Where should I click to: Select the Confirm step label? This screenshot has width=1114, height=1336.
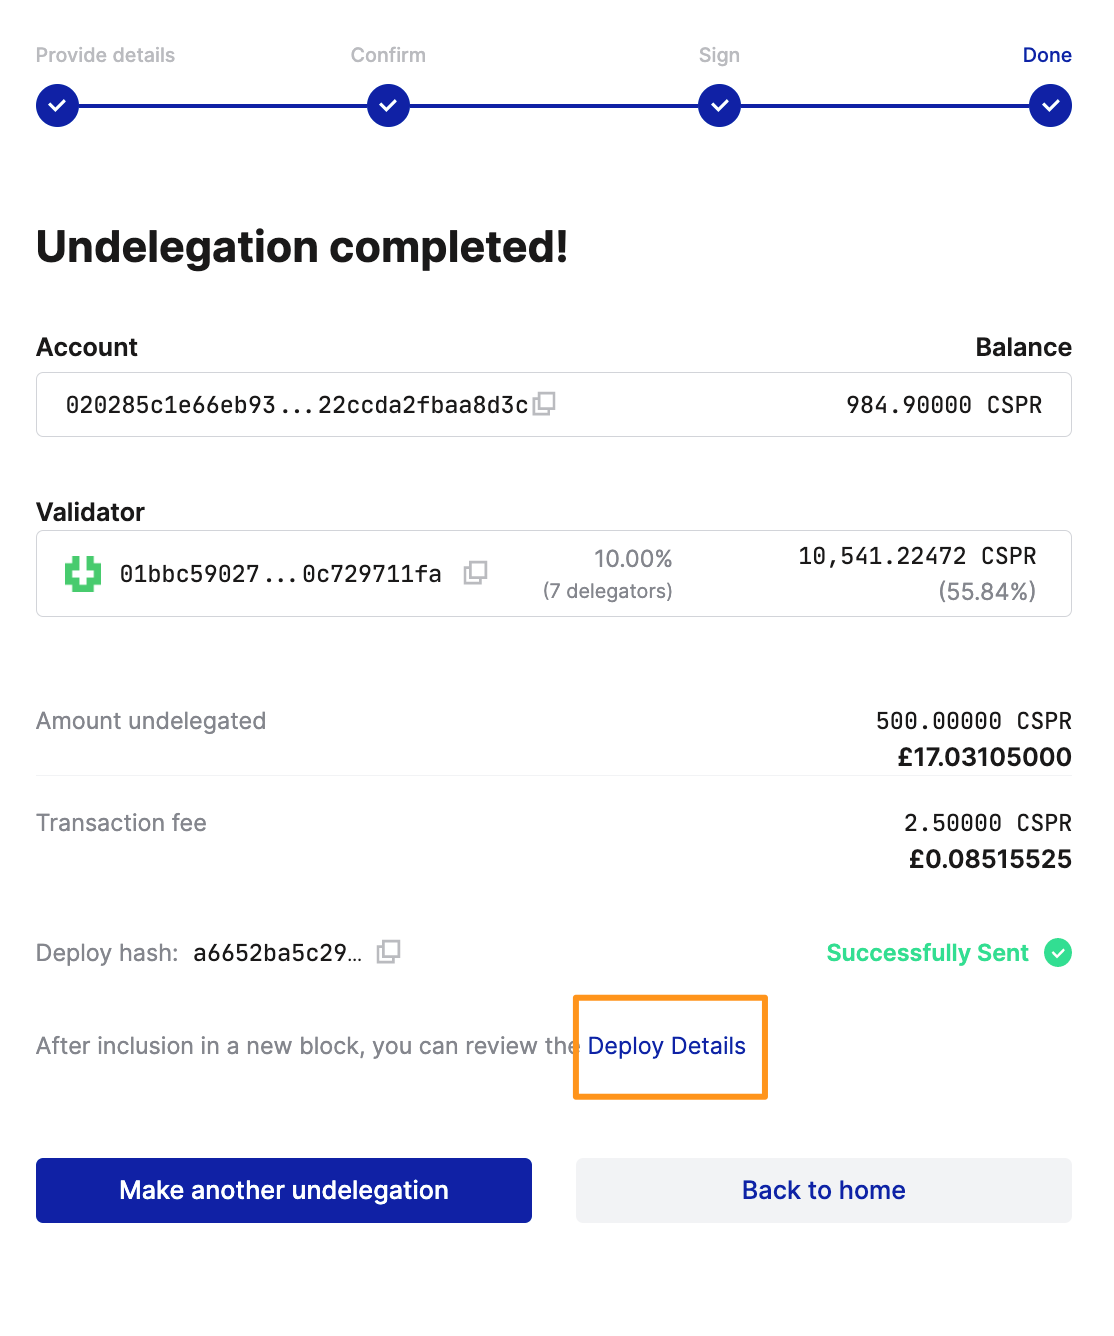pos(388,55)
